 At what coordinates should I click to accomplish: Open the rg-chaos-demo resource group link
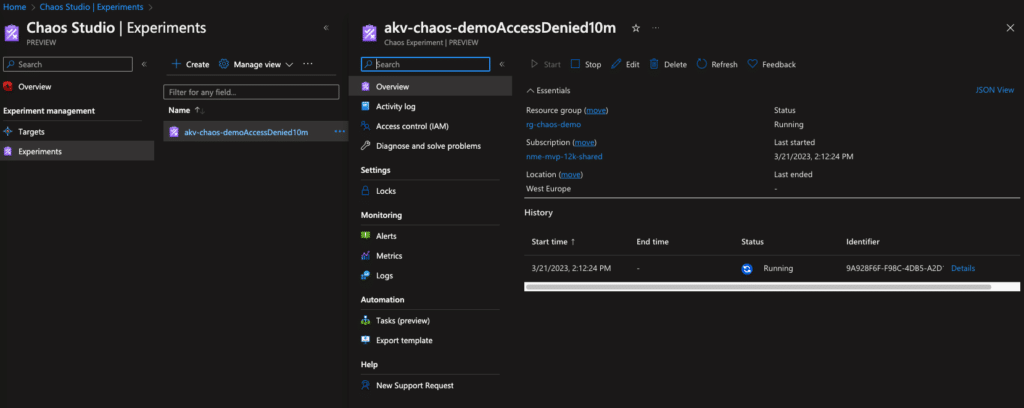click(553, 125)
